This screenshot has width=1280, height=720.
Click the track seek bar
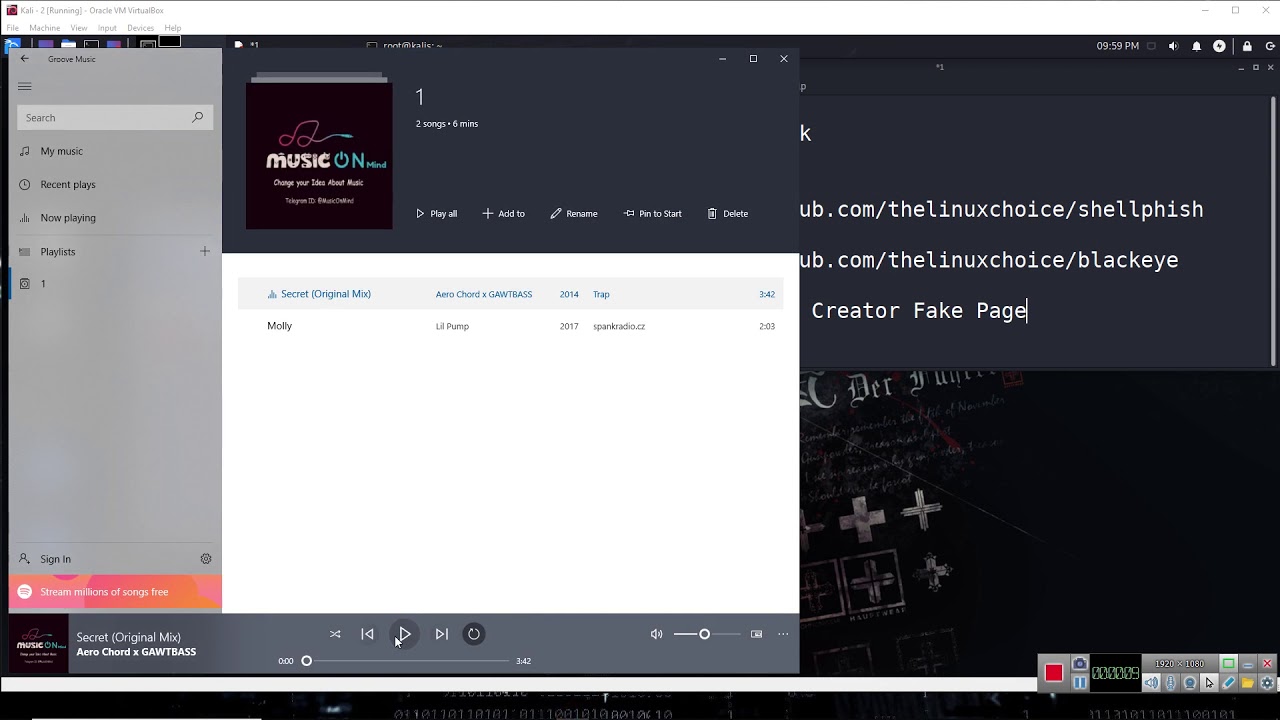point(407,661)
